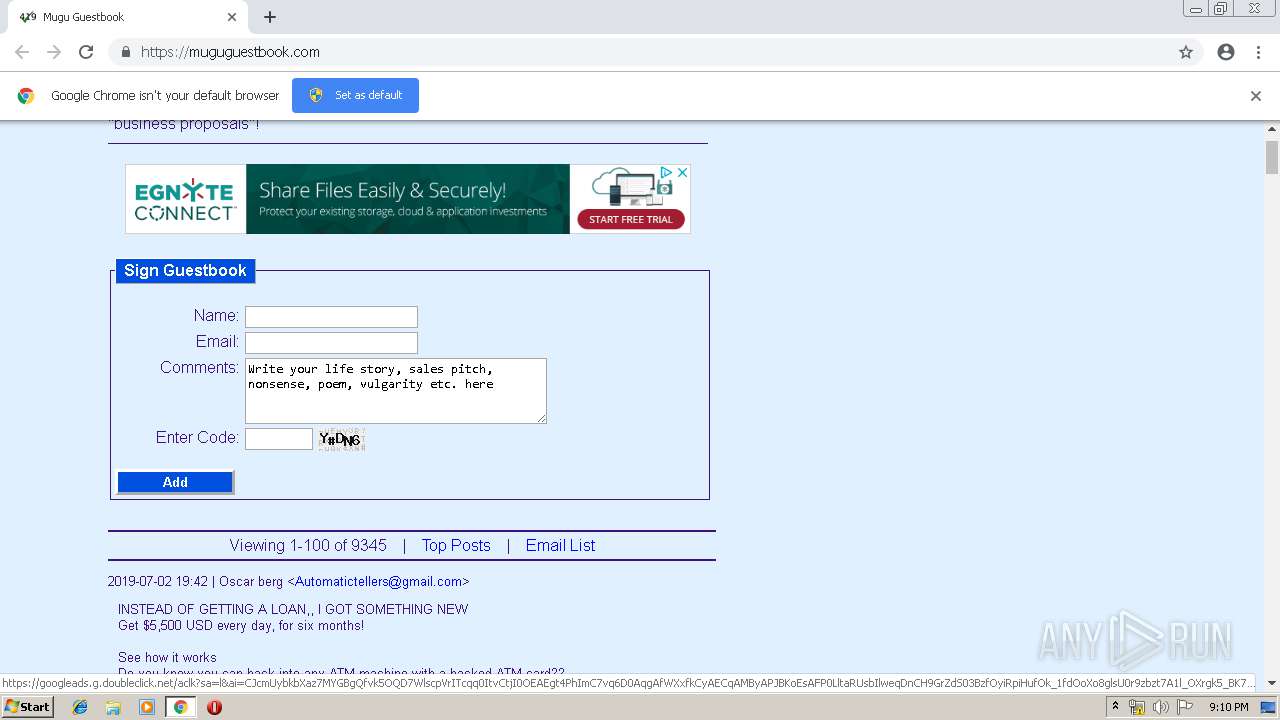The height and width of the screenshot is (720, 1280).
Task: Reload the Mugu Guestbook page
Action: click(x=86, y=52)
